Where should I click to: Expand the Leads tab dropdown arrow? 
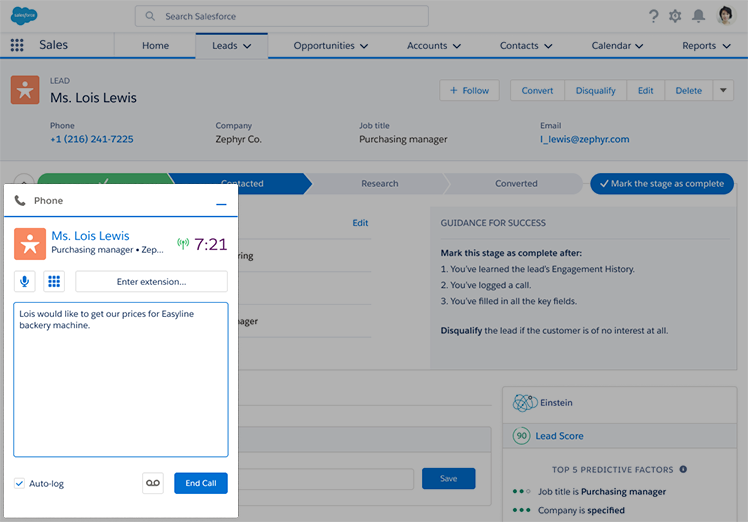click(247, 46)
